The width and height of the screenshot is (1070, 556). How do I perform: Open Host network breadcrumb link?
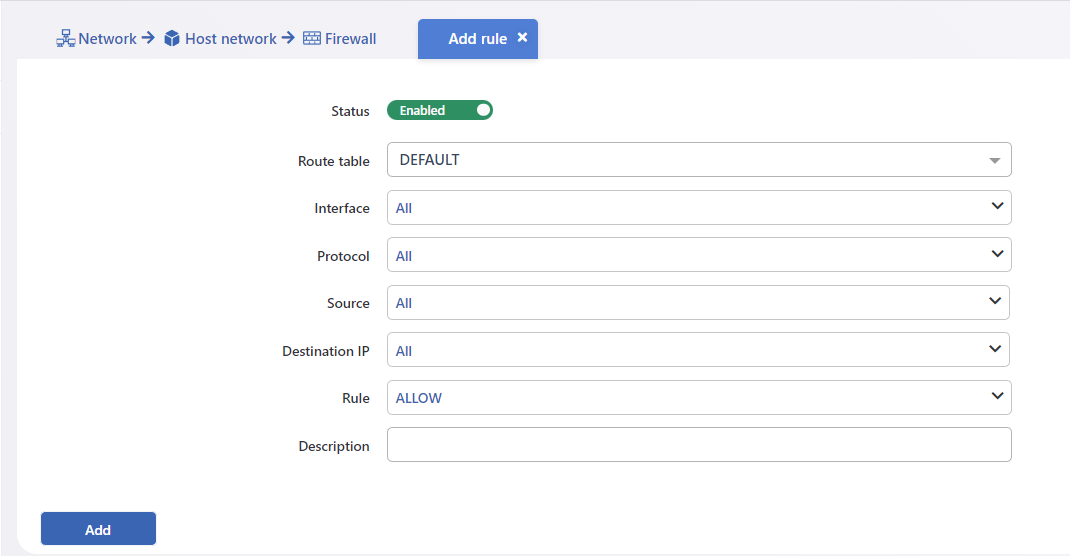(x=231, y=39)
